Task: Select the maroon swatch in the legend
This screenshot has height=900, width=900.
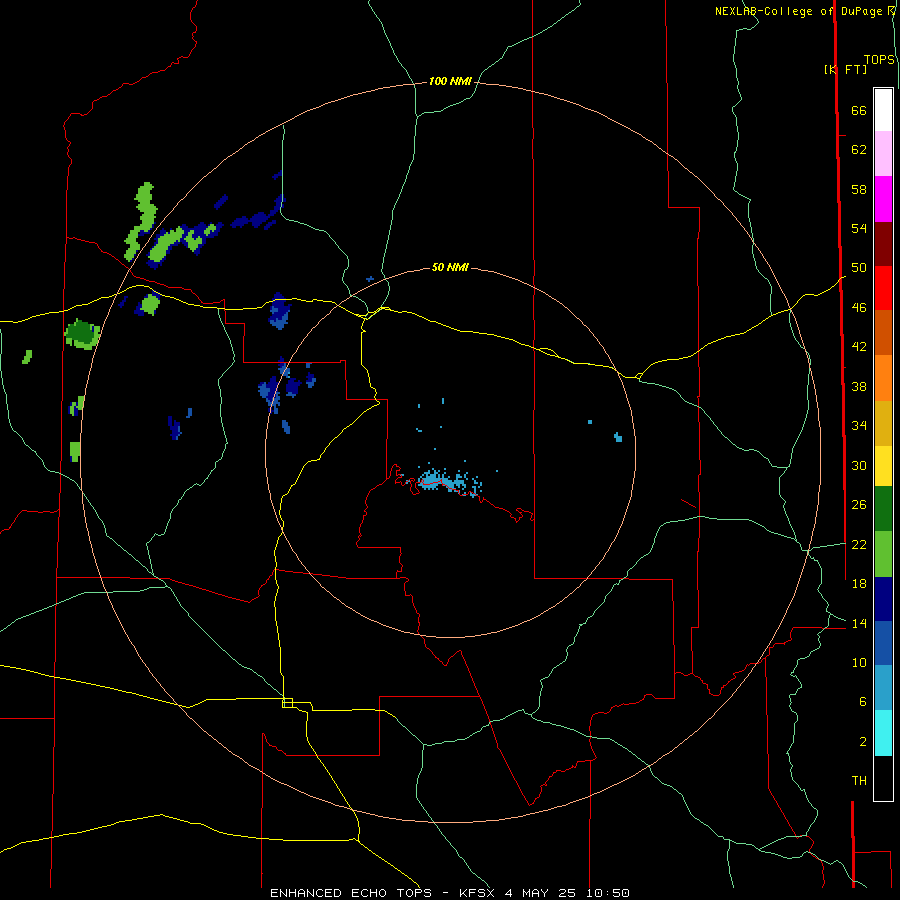Action: pyautogui.click(x=883, y=244)
